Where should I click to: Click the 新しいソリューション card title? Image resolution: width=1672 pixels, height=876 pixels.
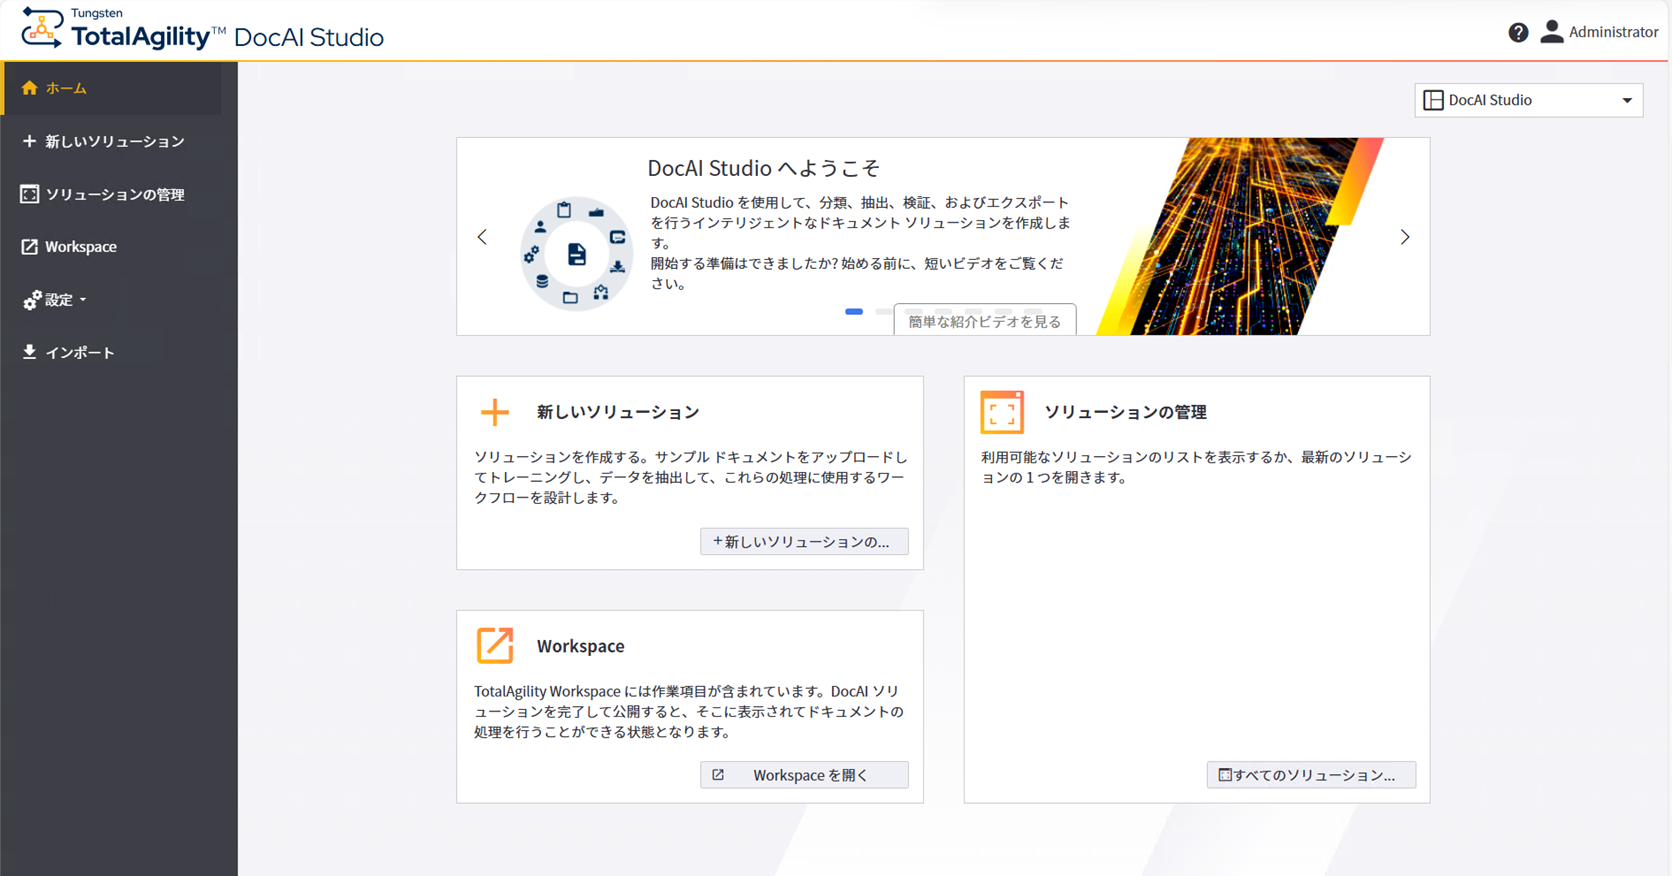pos(618,412)
